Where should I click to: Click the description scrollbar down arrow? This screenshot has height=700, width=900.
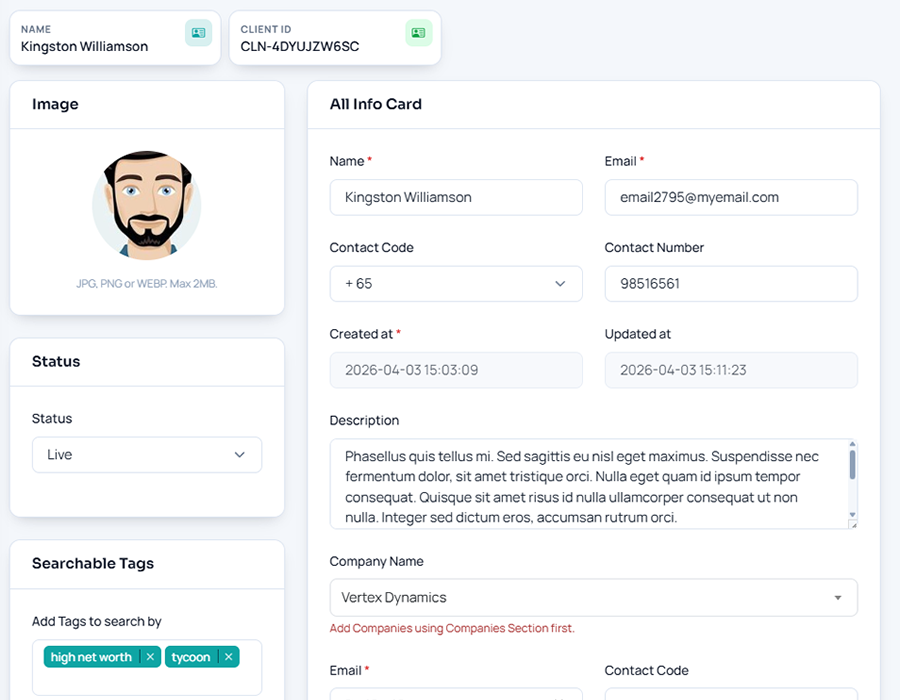click(x=852, y=515)
